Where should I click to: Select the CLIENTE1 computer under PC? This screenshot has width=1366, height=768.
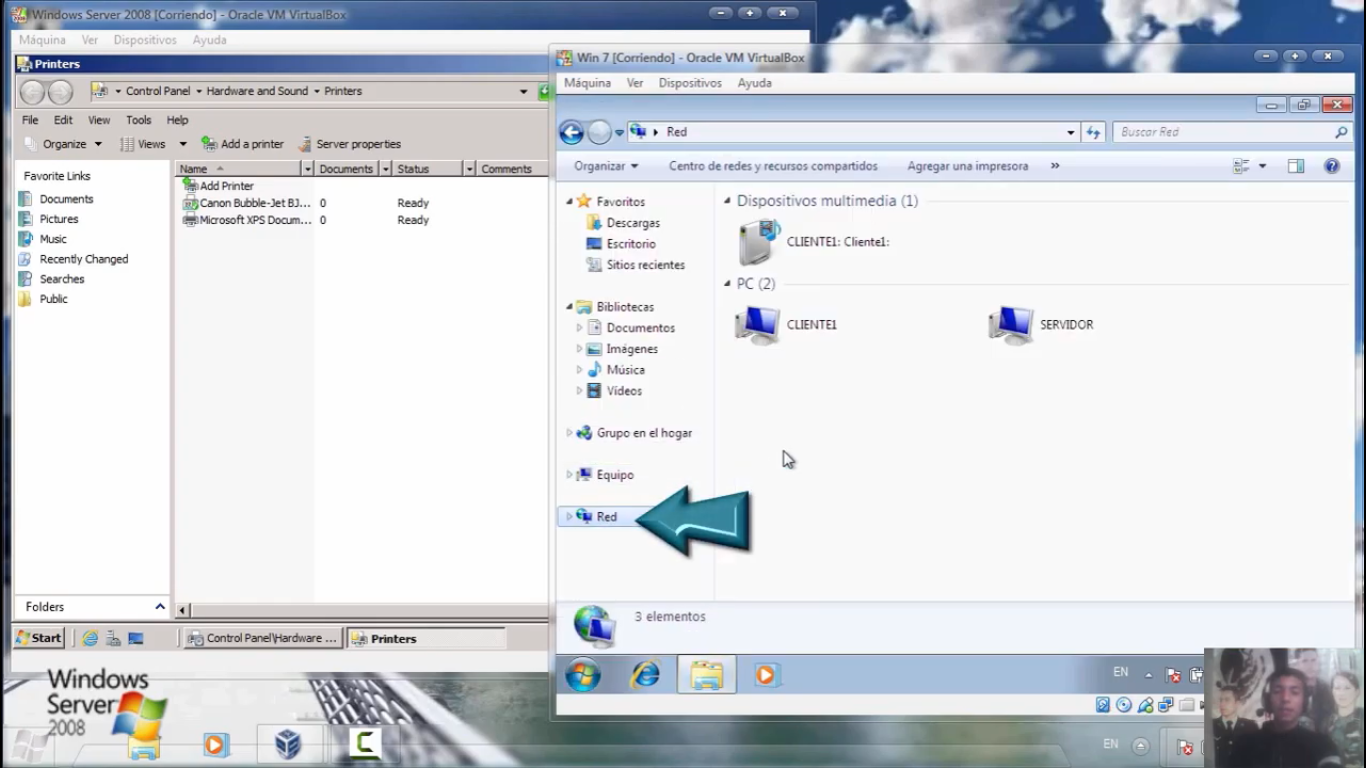(757, 325)
